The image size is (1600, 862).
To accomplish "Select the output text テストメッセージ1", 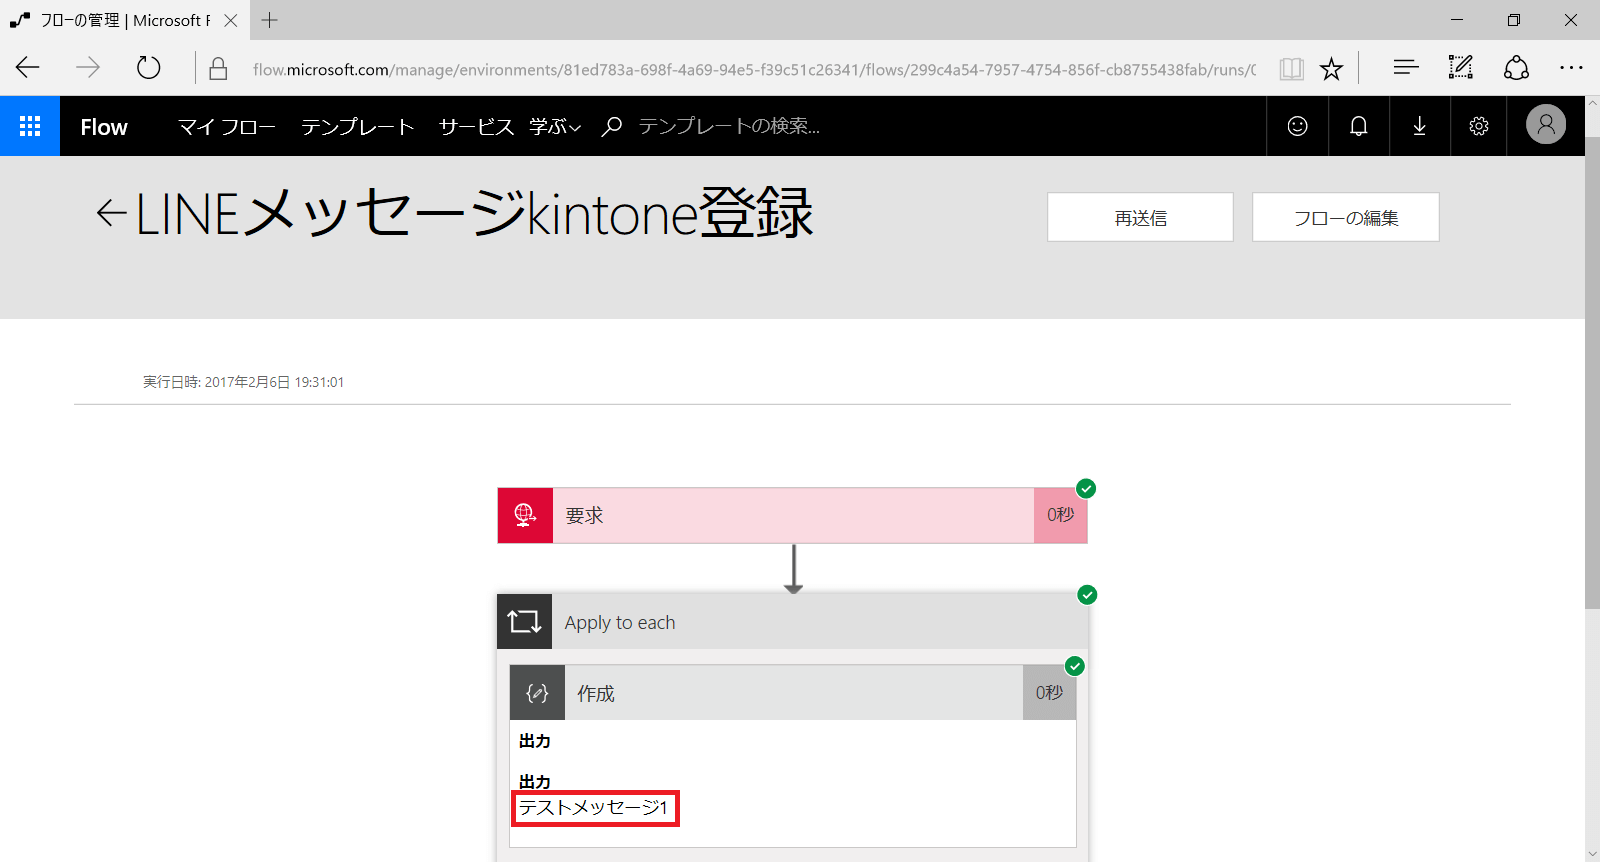I will tap(593, 808).
